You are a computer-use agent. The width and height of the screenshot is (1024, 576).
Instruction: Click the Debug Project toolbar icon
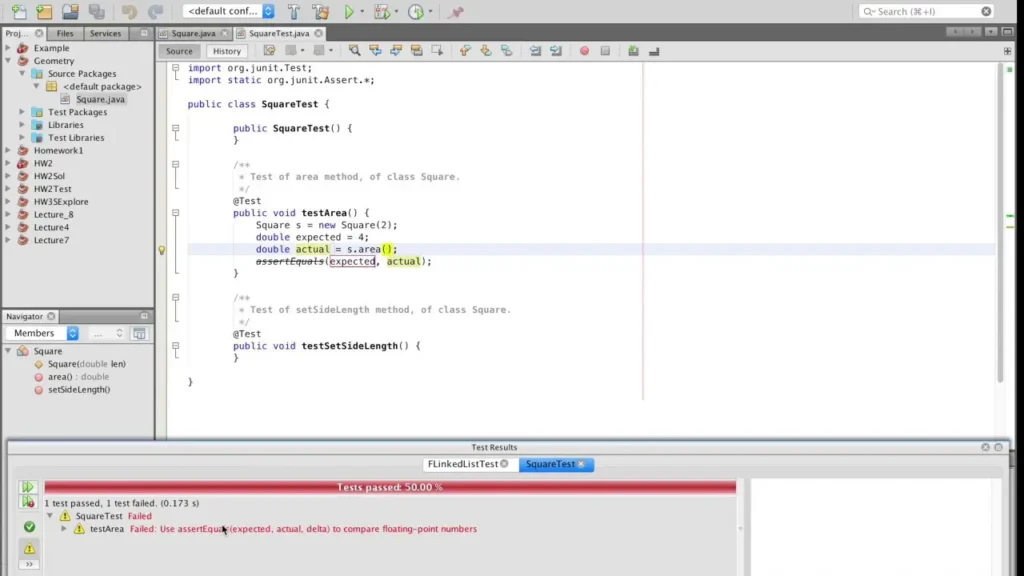click(382, 12)
